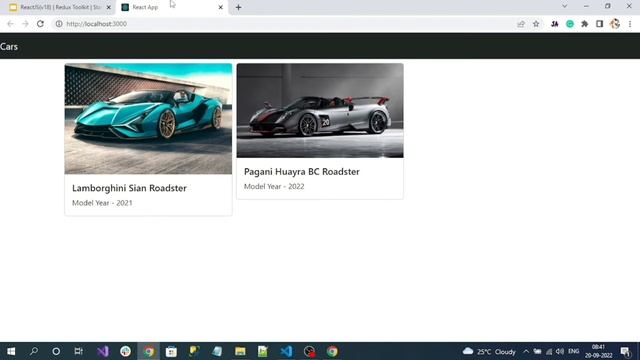Screen dimensions: 640x360
Task: Open the taskbar clock and date
Action: [x=598, y=351]
